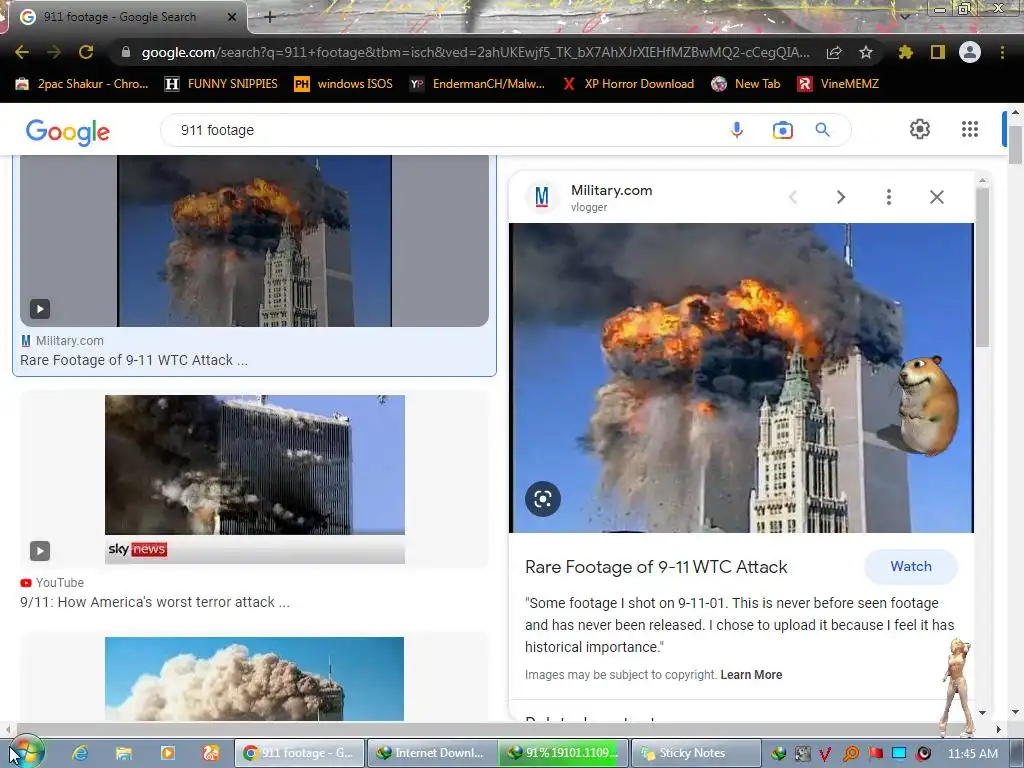Image resolution: width=1024 pixels, height=768 pixels.
Task: Click the page vertical scrollbar thumb
Action: click(1015, 144)
